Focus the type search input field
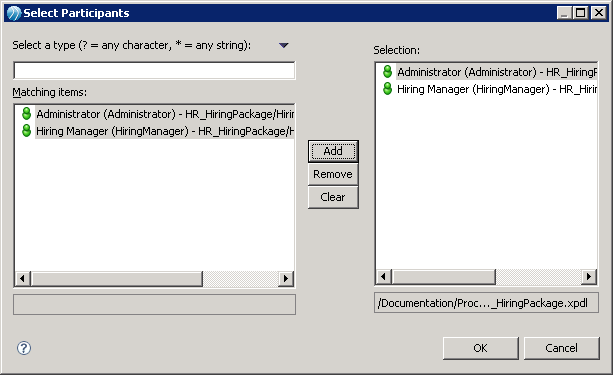The image size is (613, 375). (154, 71)
